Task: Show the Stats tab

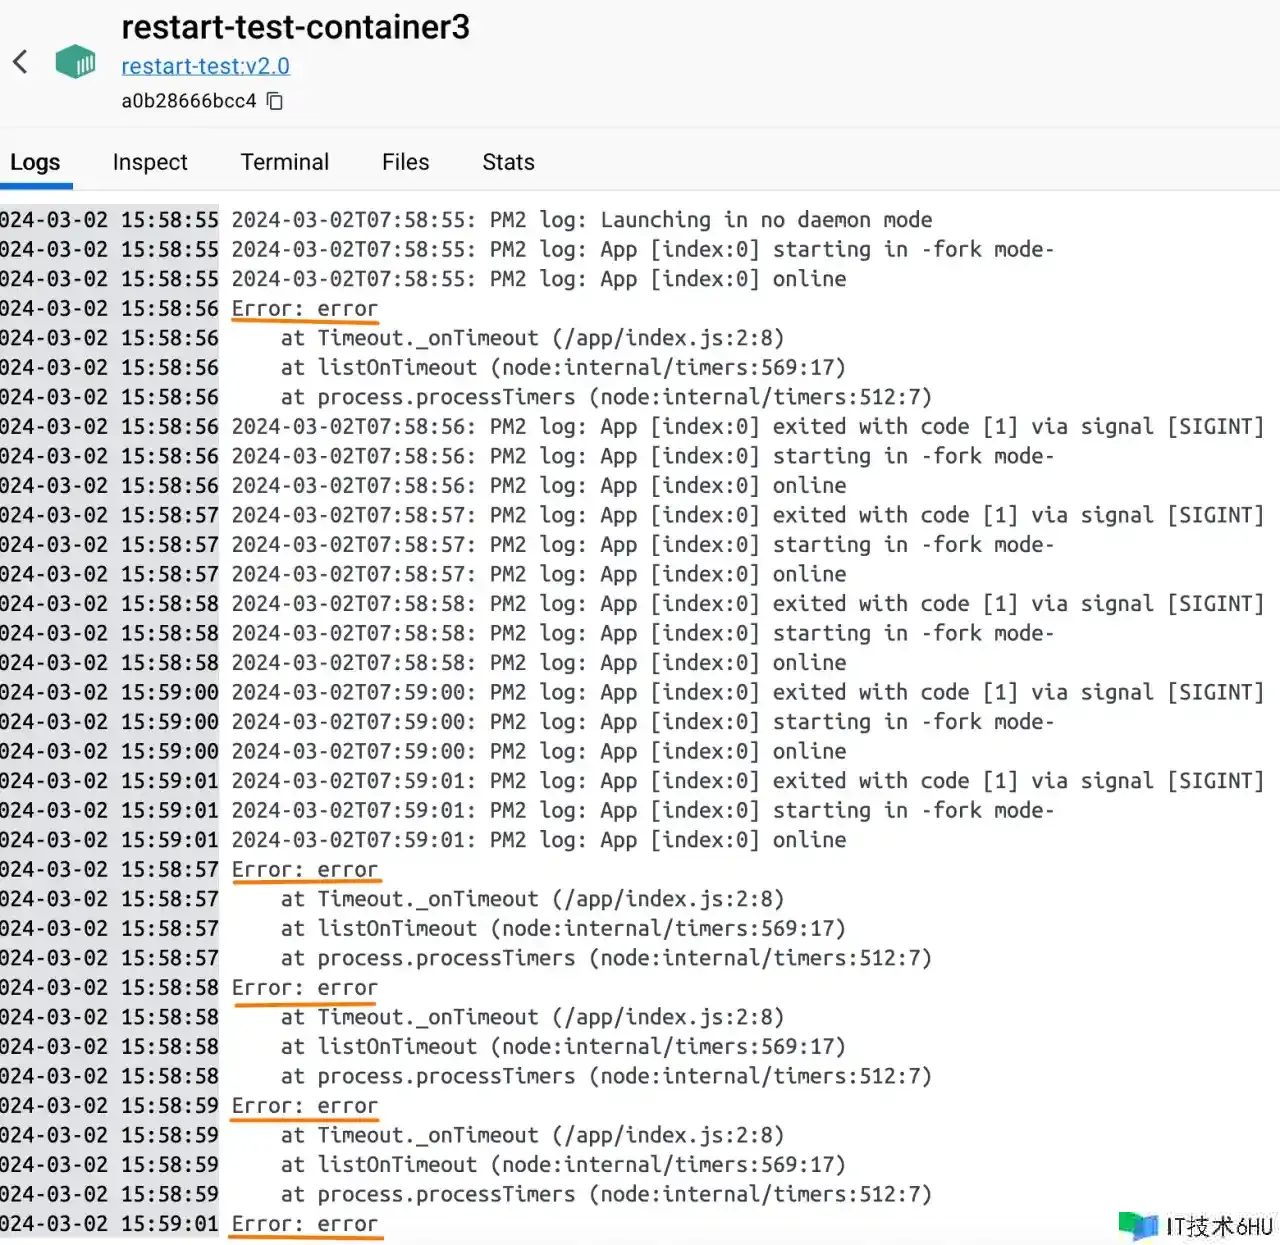Action: coord(508,162)
